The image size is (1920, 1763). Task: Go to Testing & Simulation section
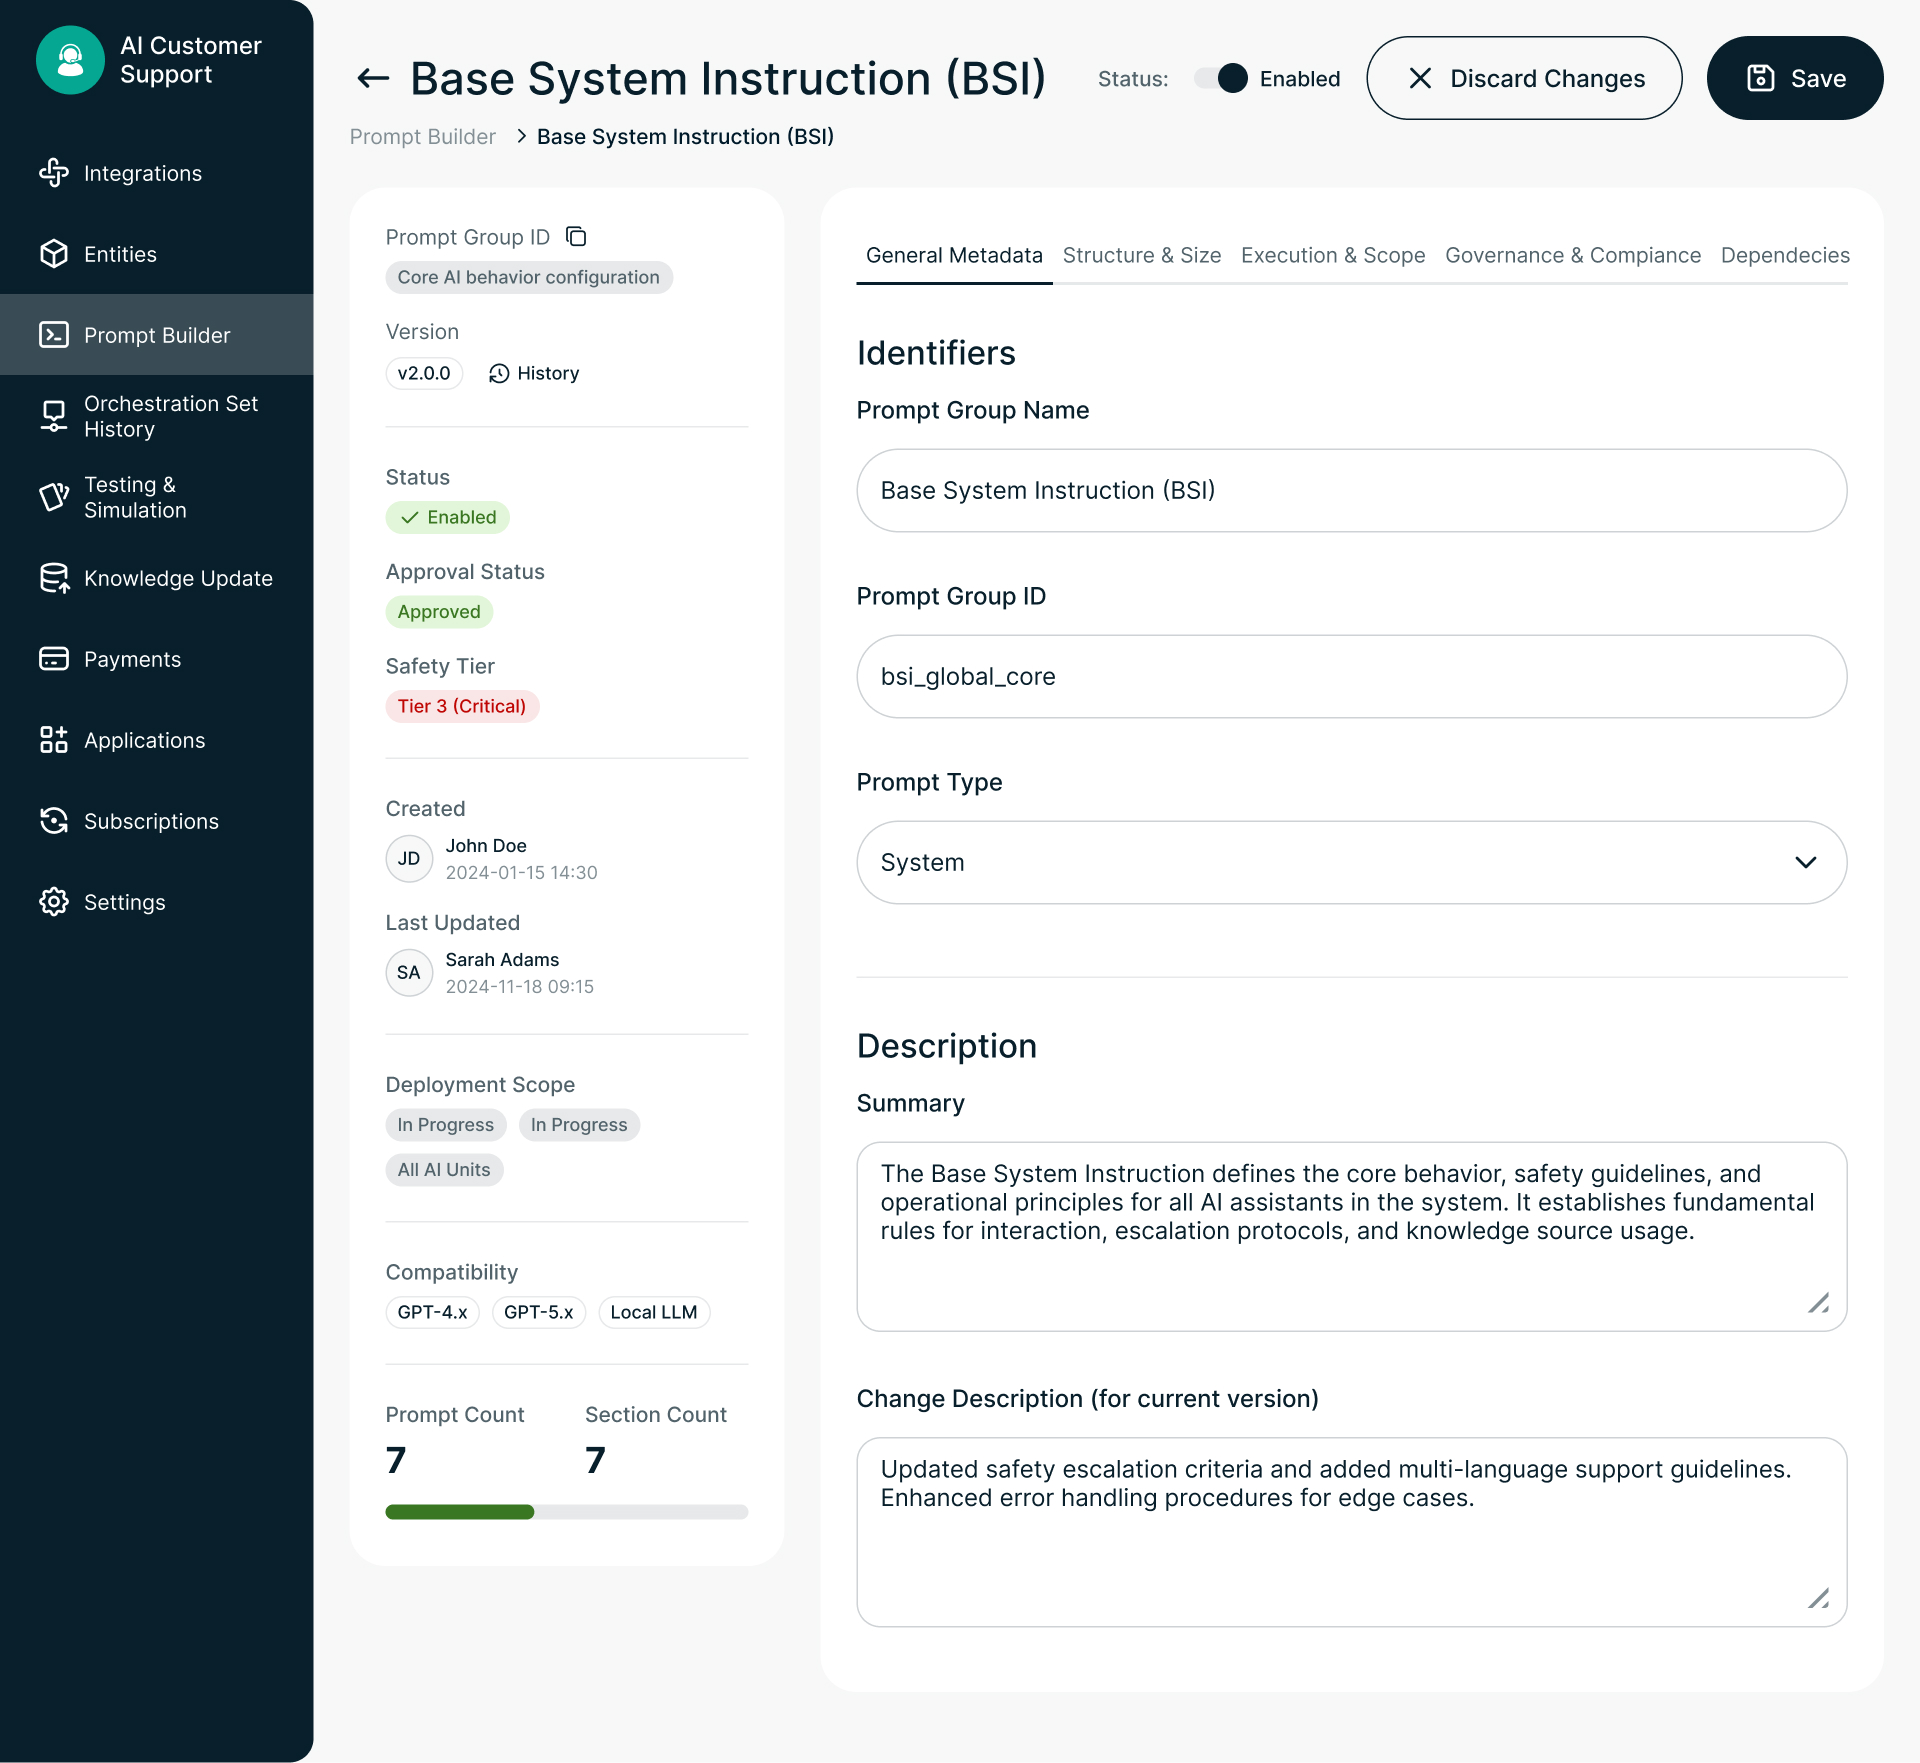[135, 497]
